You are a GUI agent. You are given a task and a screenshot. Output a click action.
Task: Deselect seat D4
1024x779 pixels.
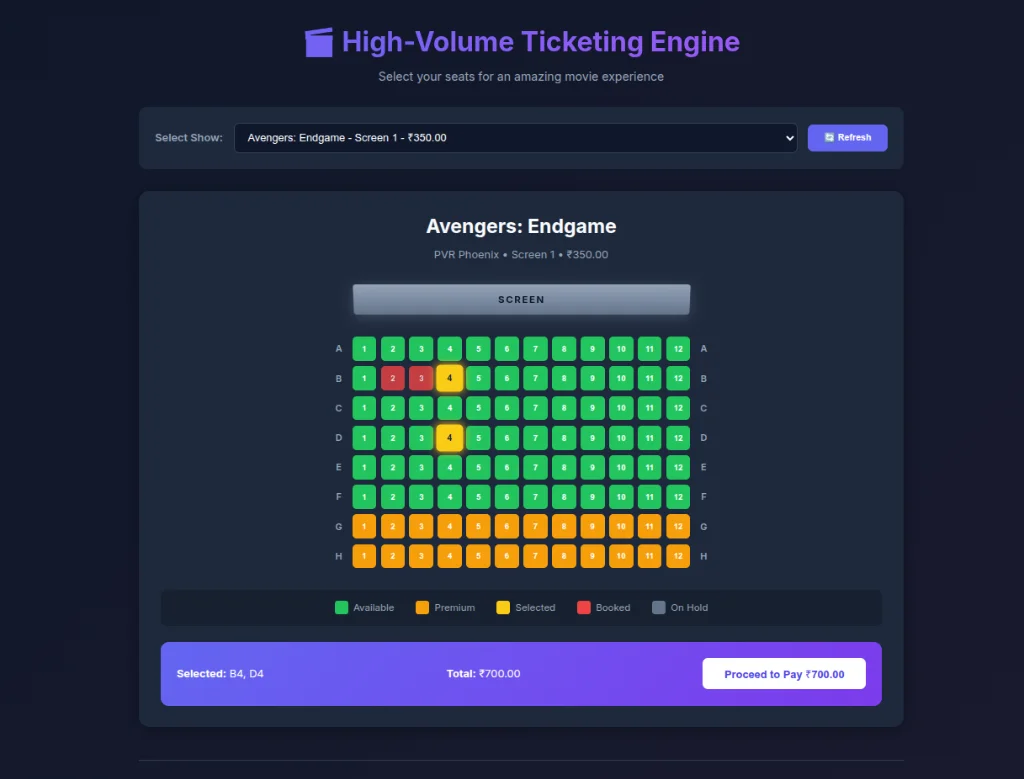point(449,437)
